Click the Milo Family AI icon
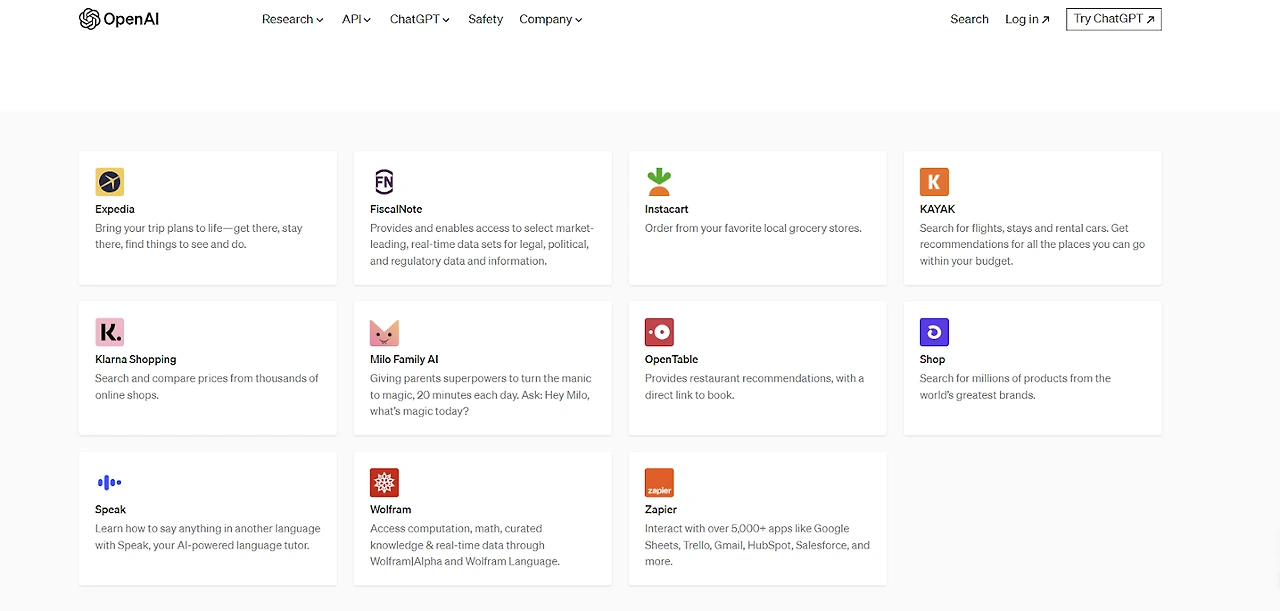This screenshot has height=611, width=1280. pos(384,332)
